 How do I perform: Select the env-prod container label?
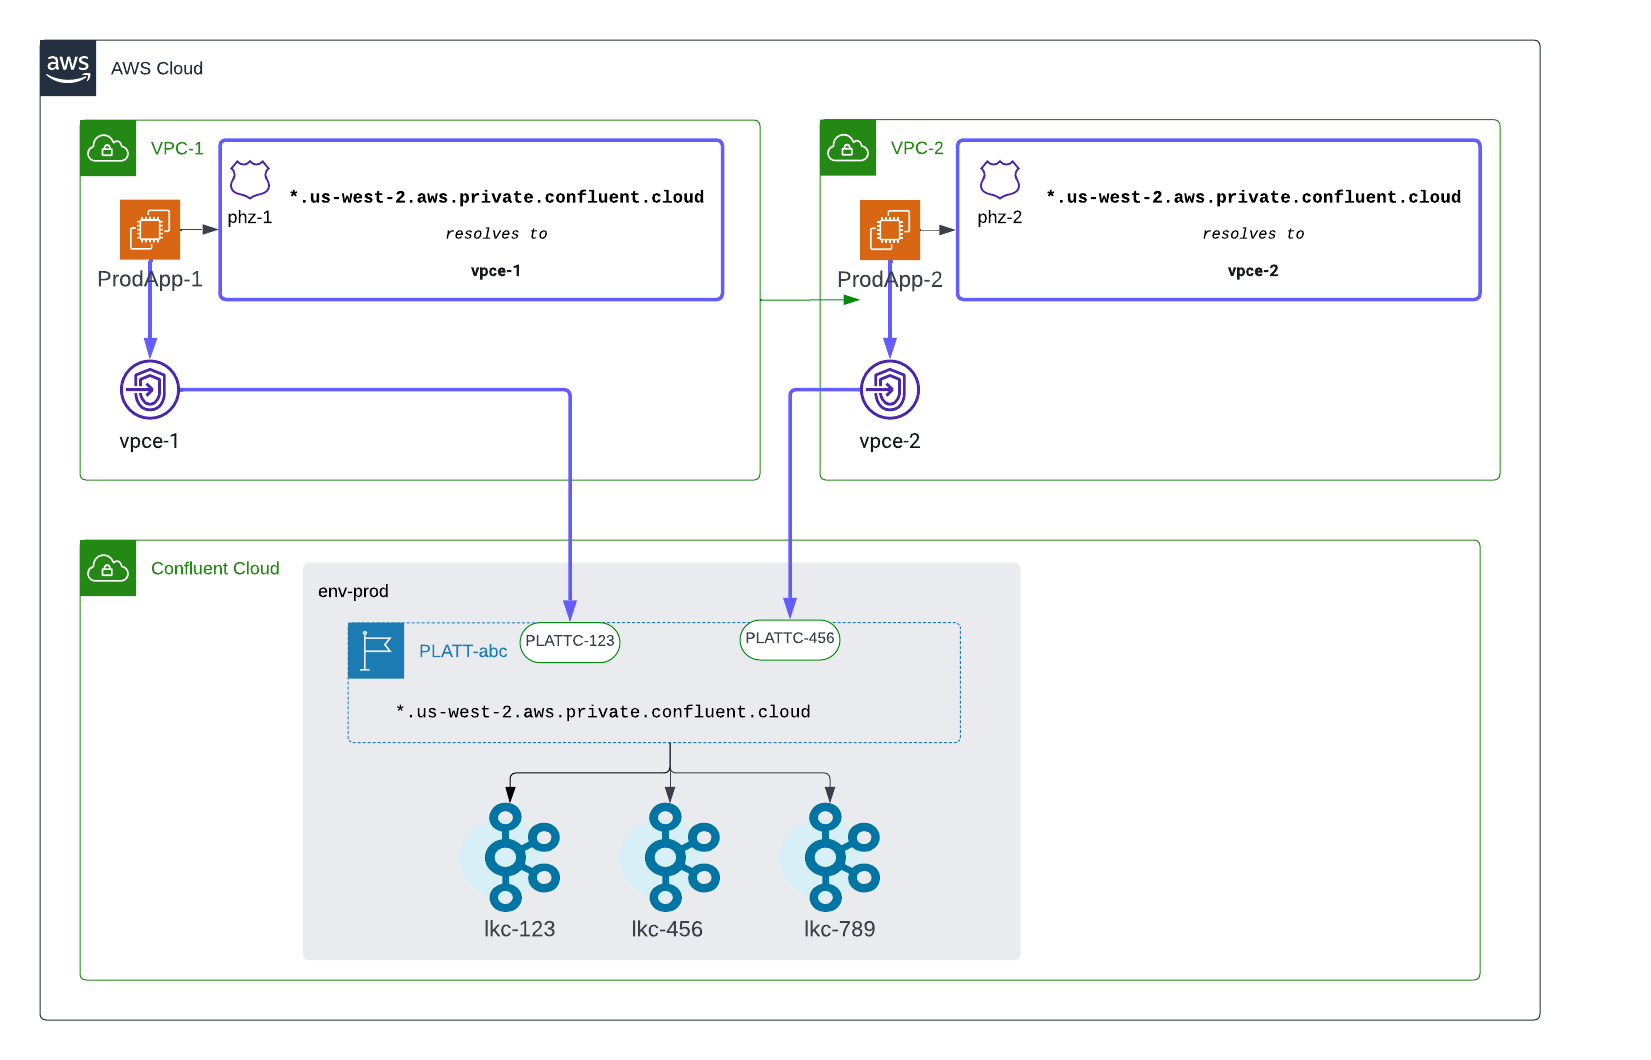pos(355,591)
